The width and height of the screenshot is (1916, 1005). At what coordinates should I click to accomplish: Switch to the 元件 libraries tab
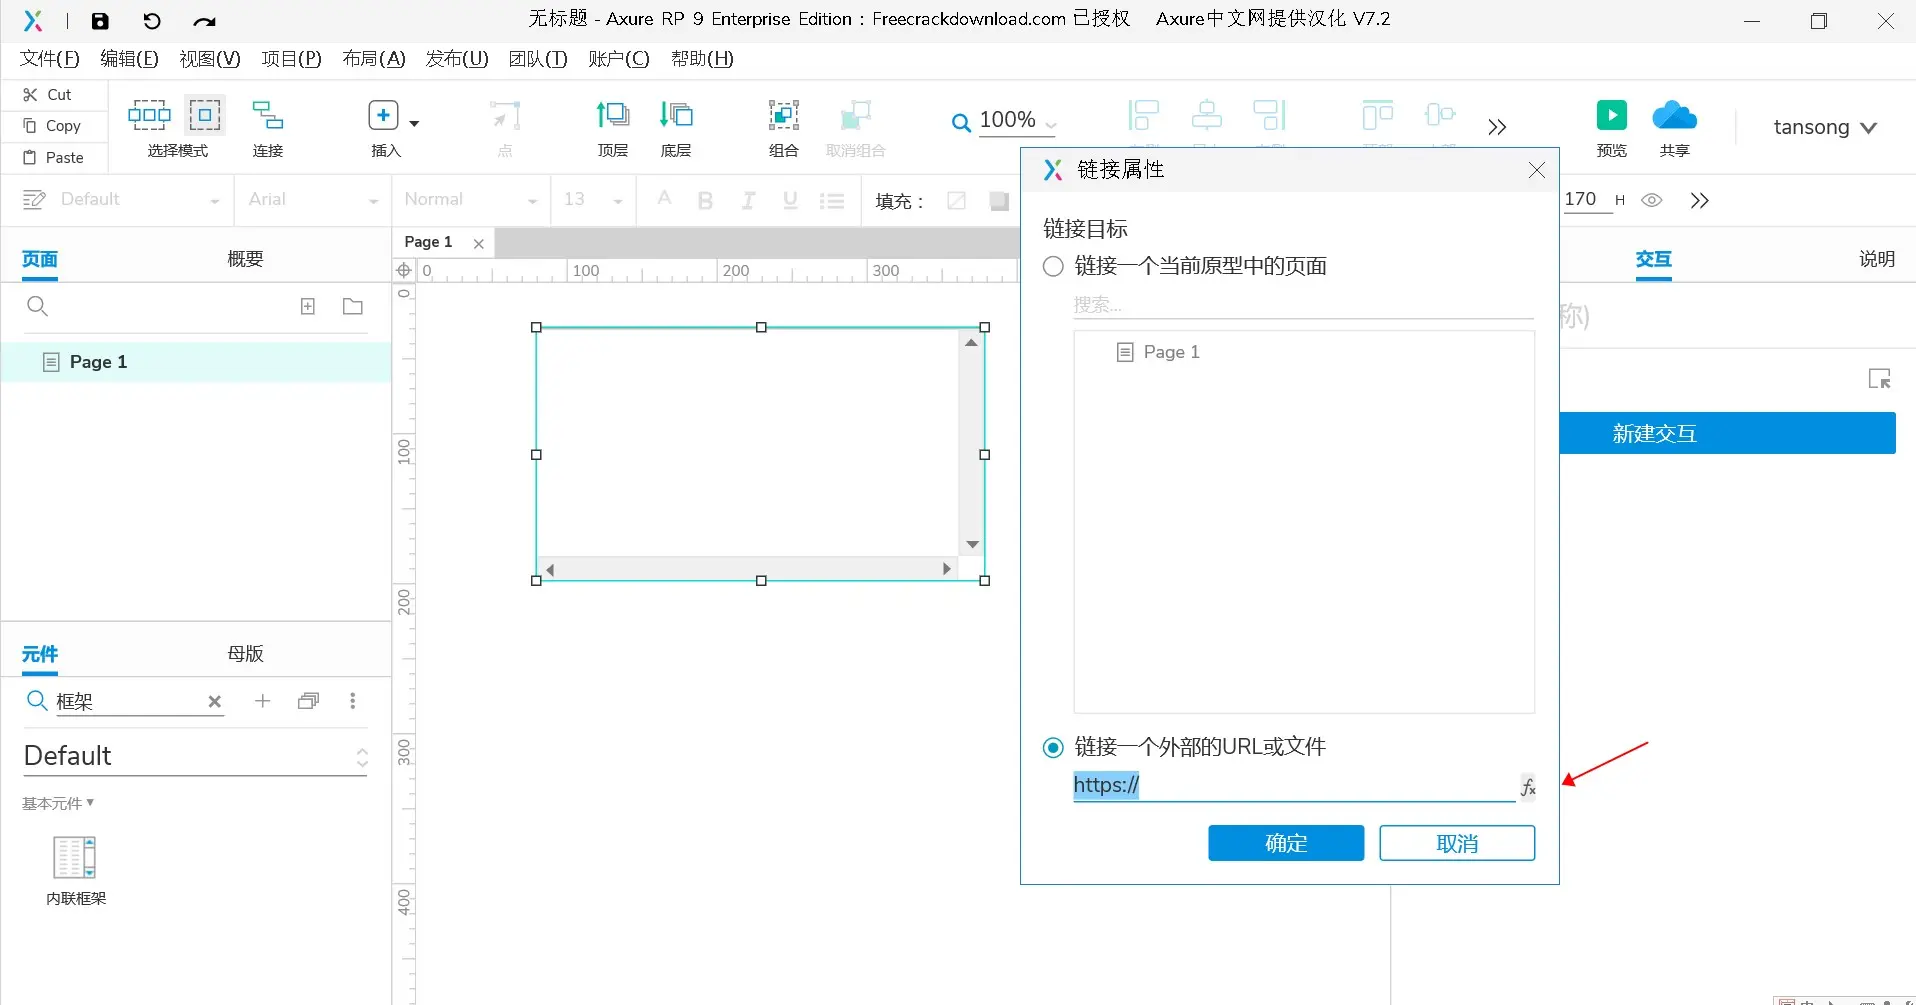click(40, 654)
